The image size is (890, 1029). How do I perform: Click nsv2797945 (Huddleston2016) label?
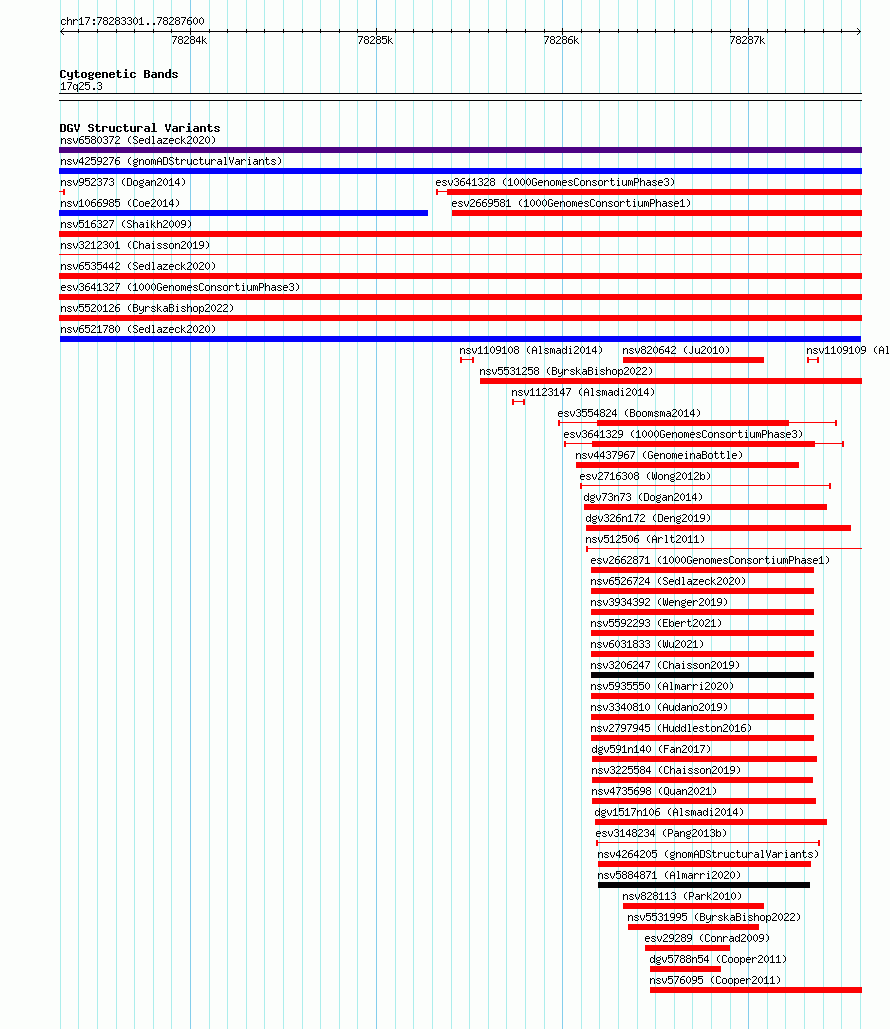point(671,728)
